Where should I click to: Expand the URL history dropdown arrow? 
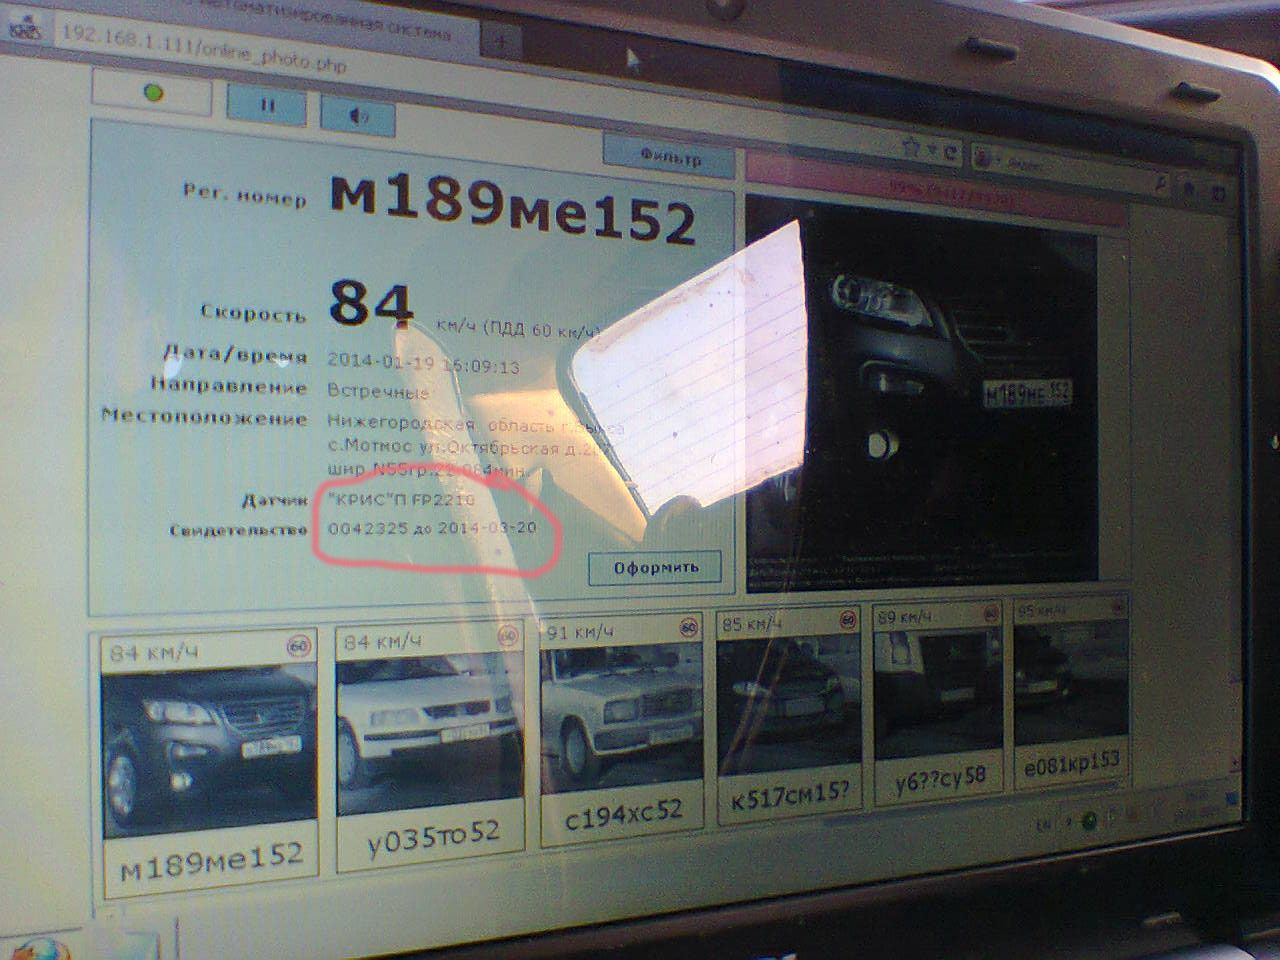point(932,150)
